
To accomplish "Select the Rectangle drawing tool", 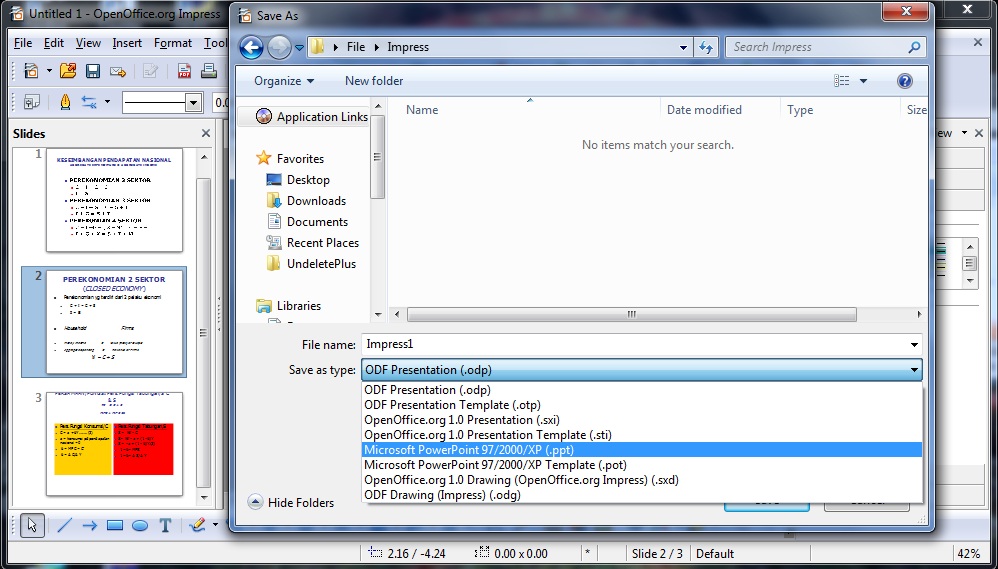I will pos(115,526).
